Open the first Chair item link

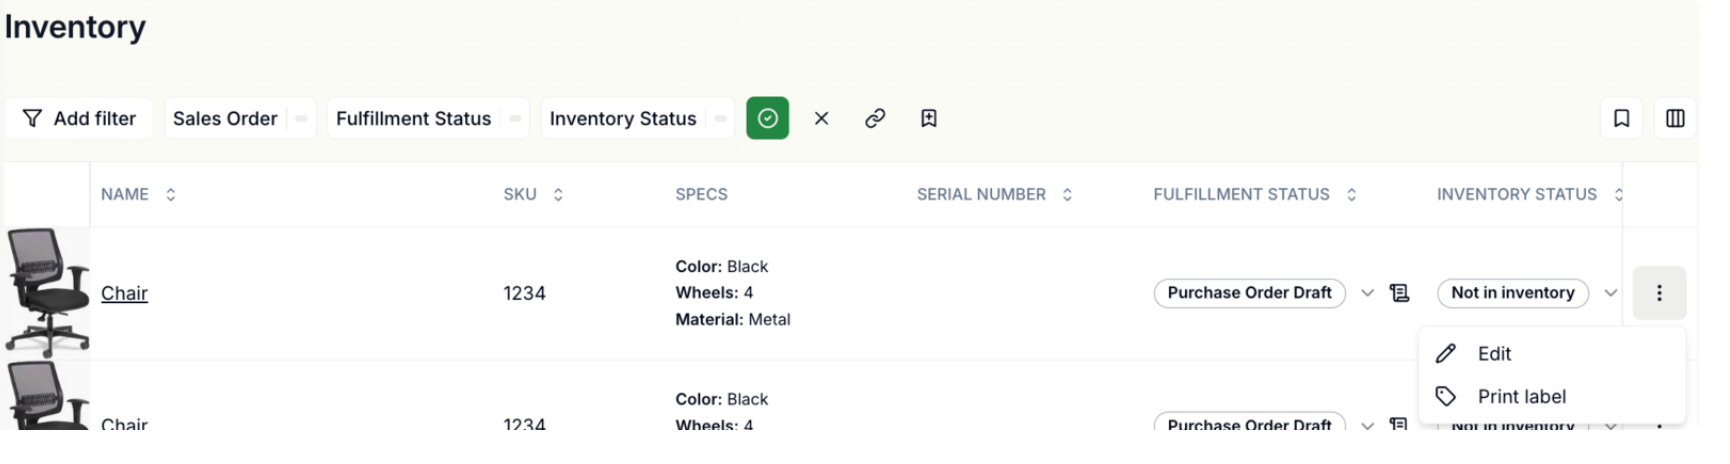pyautogui.click(x=124, y=293)
